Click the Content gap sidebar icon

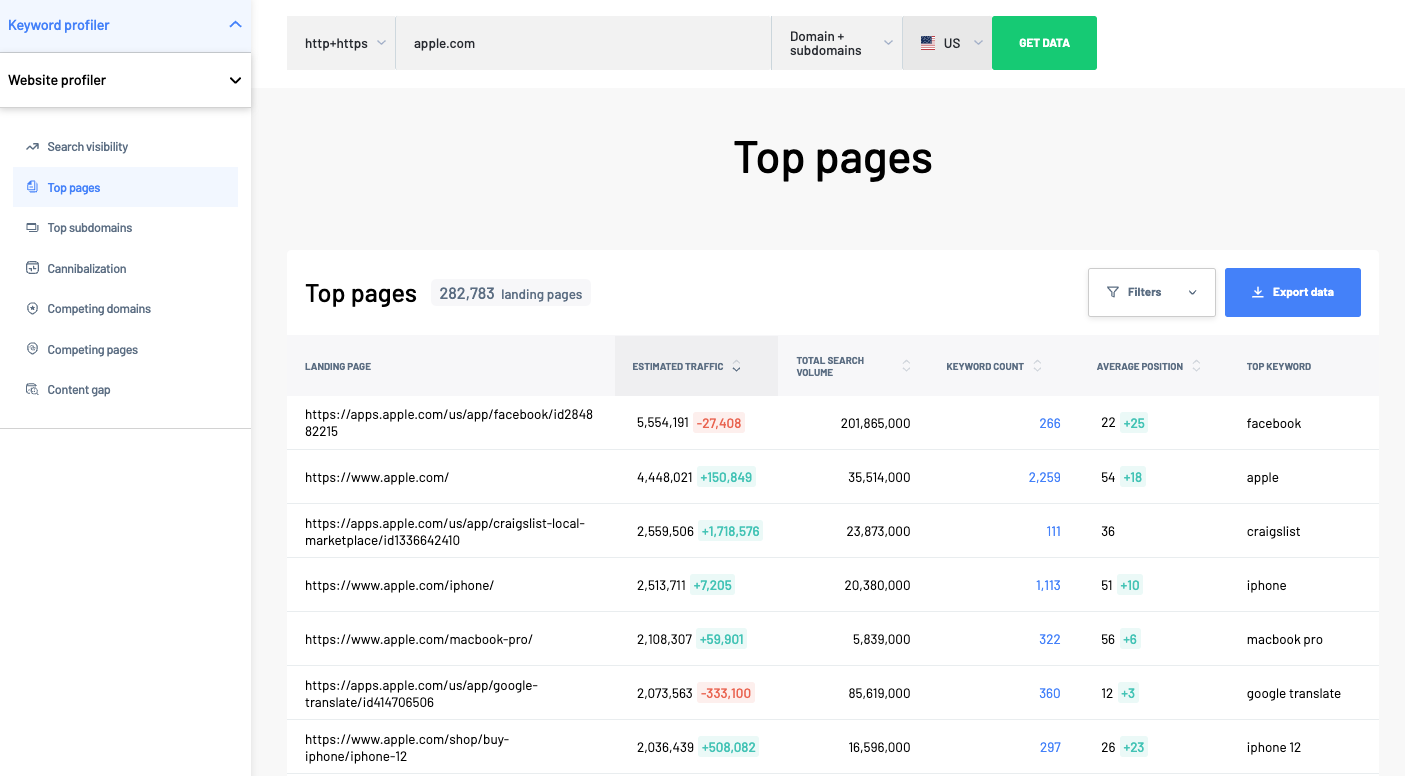(x=33, y=389)
